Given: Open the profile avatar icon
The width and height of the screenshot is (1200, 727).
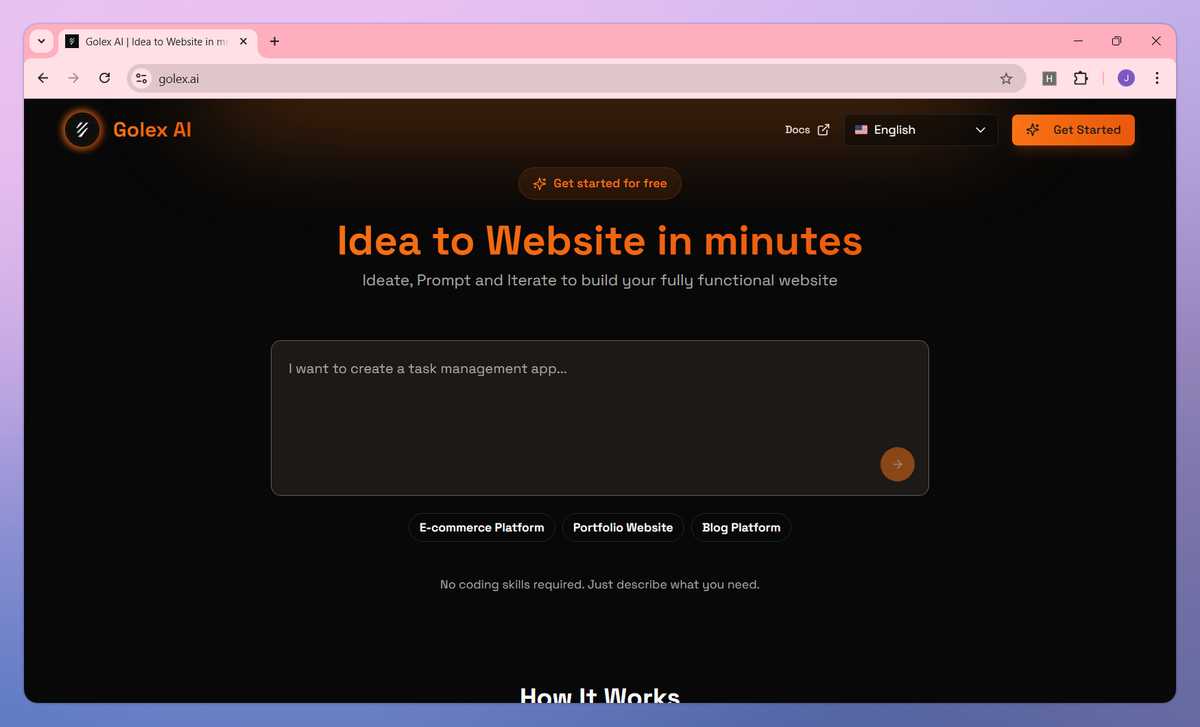Looking at the screenshot, I should point(1125,77).
